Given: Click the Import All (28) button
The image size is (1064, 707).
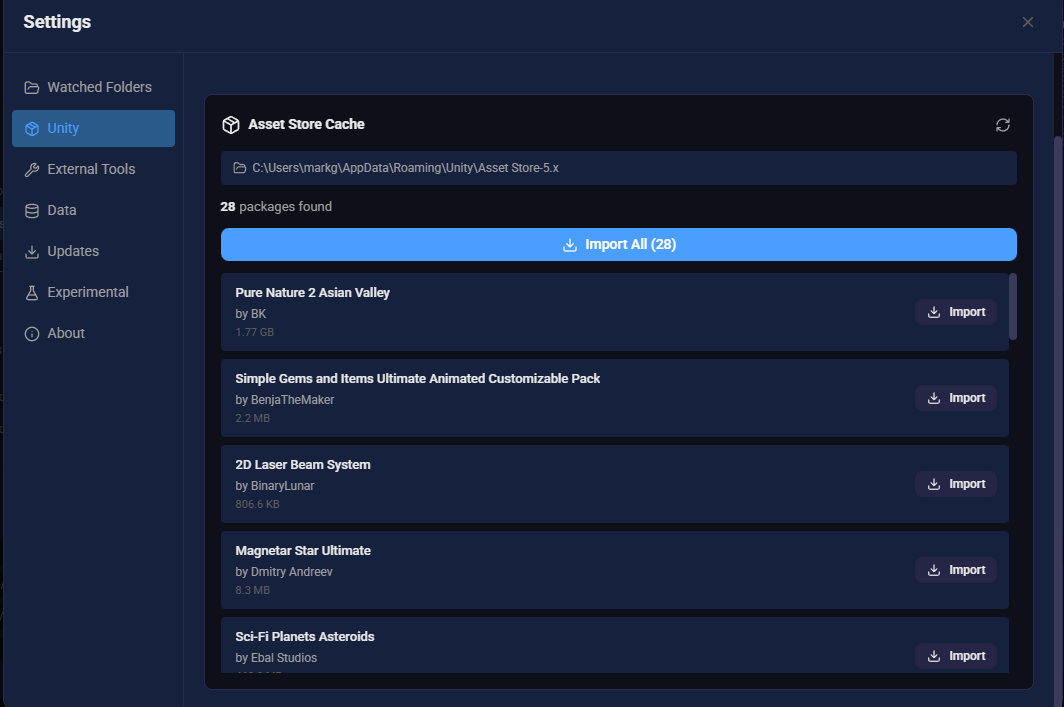Looking at the screenshot, I should (618, 244).
